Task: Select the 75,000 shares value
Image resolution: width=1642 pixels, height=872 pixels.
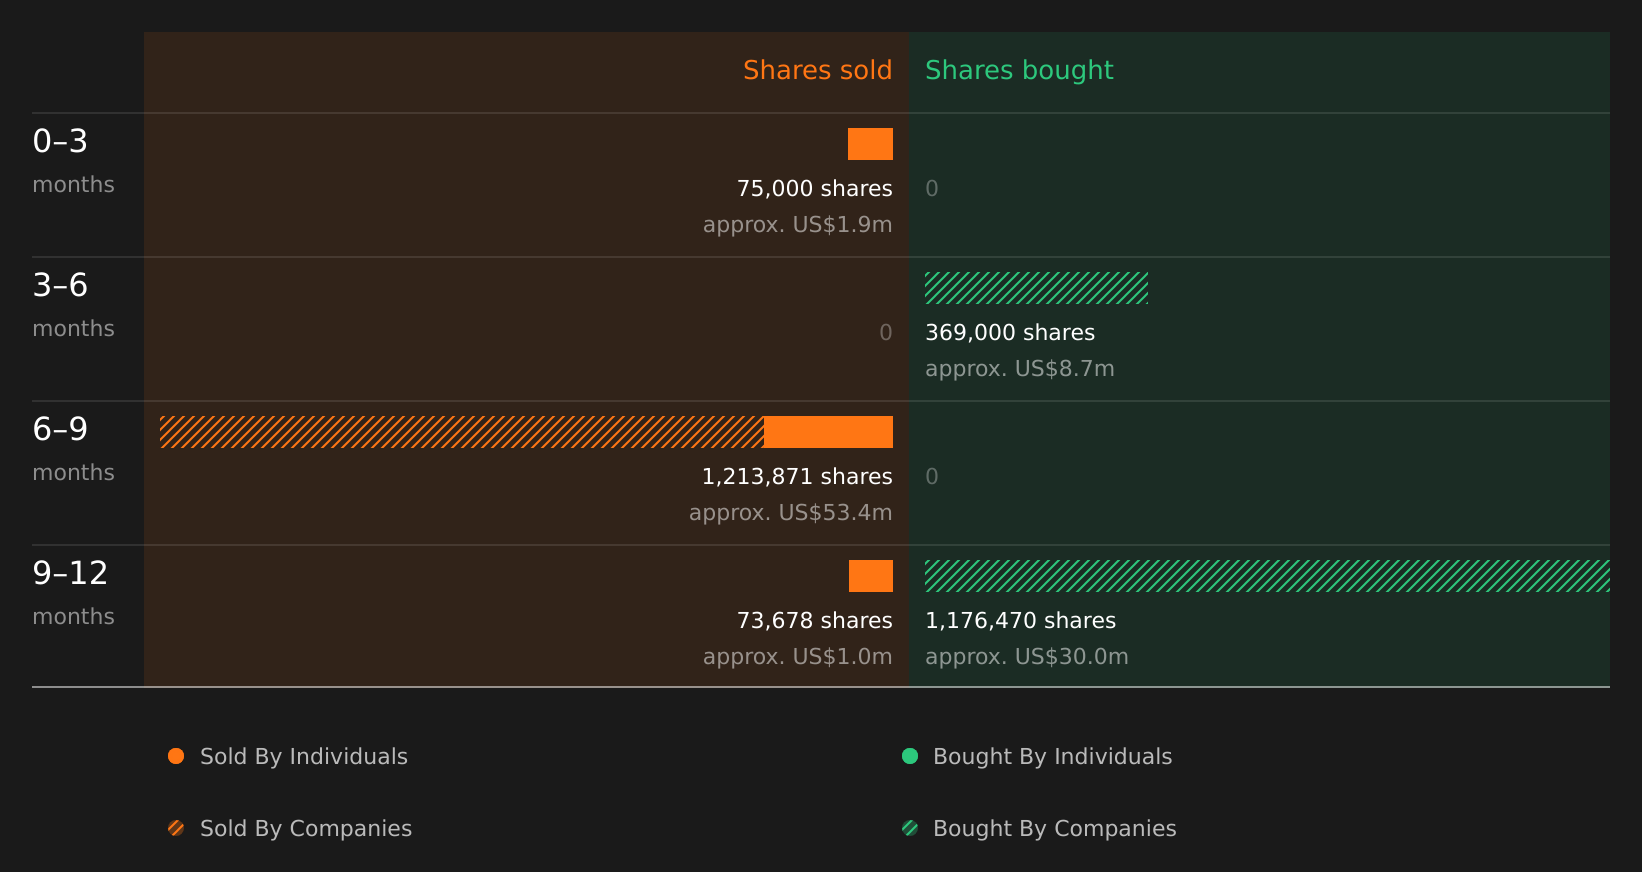Action: [814, 189]
